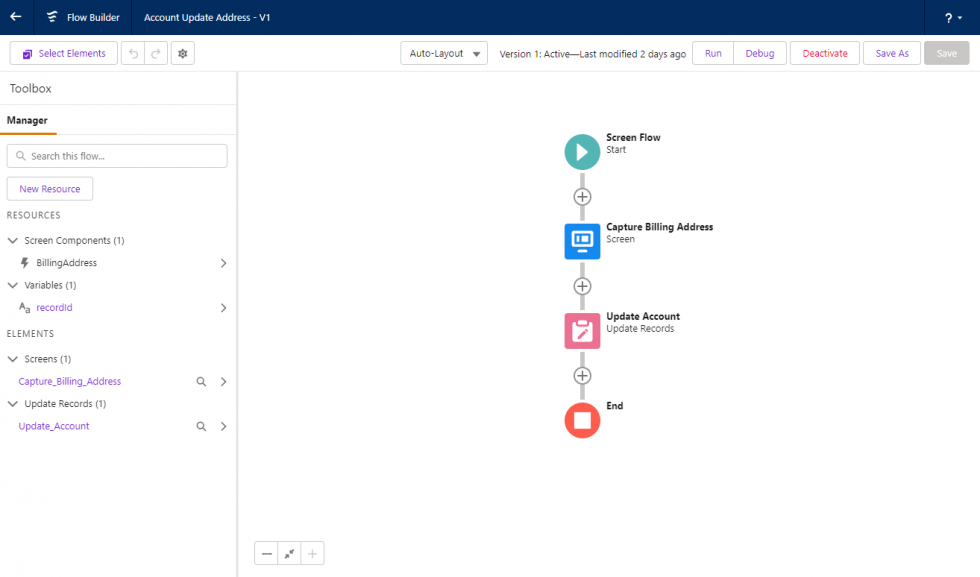Create a New Resource

point(50,189)
